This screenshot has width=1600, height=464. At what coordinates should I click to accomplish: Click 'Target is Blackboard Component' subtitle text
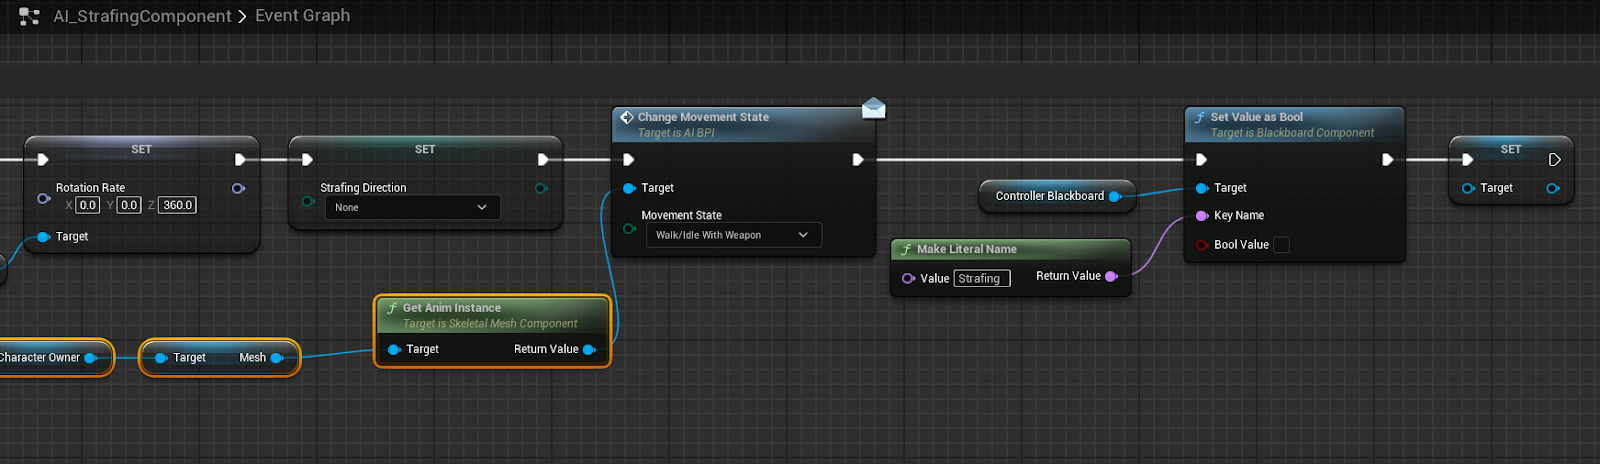(1292, 133)
